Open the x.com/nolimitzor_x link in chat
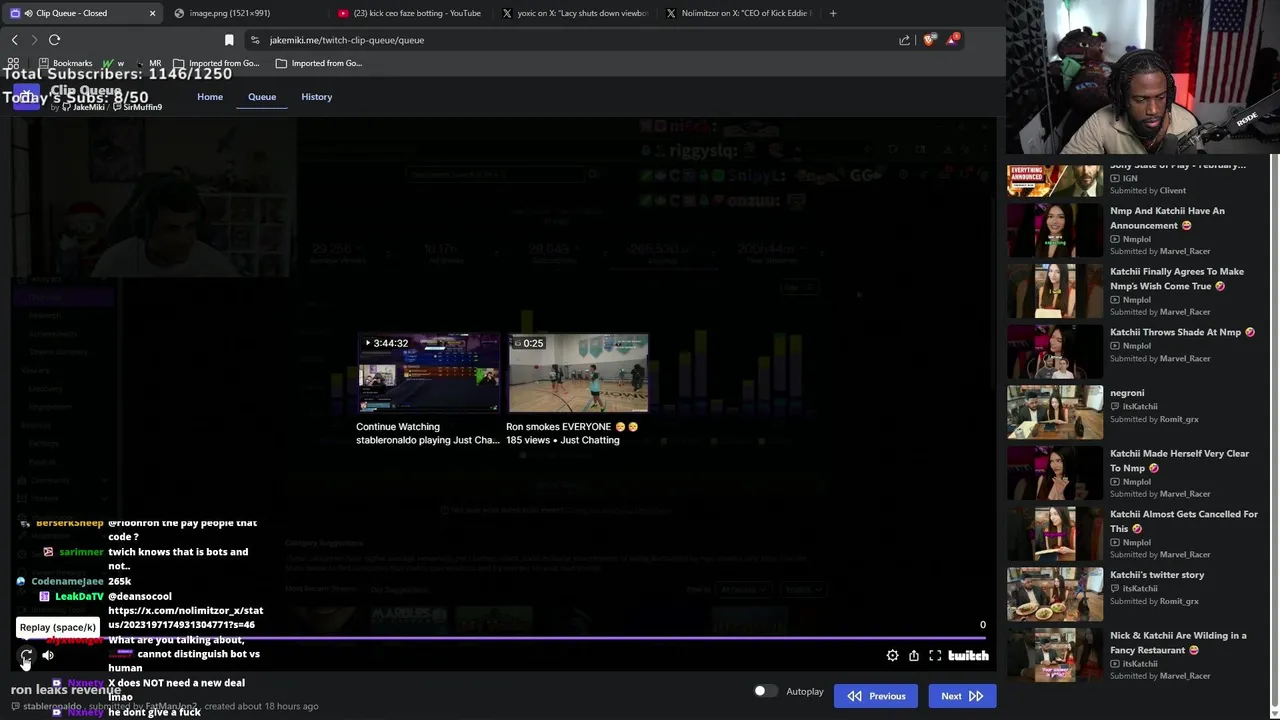This screenshot has width=1280, height=720. click(x=185, y=617)
